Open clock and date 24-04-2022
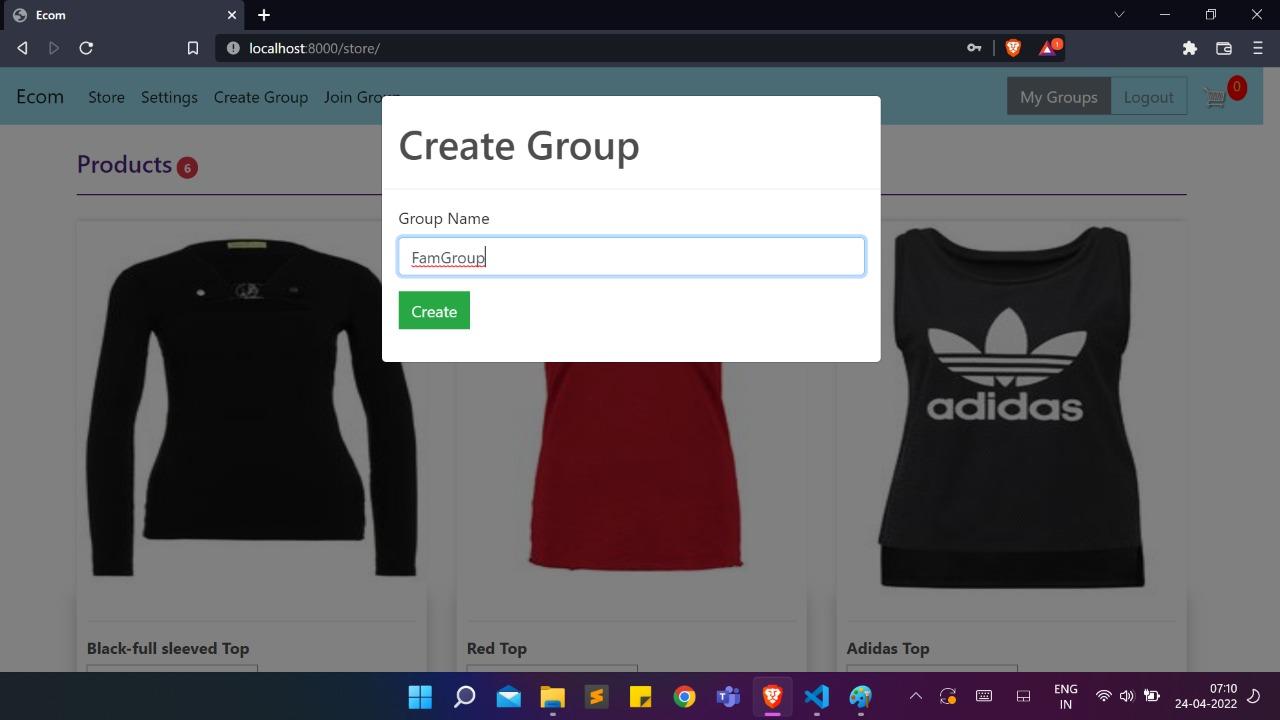The width and height of the screenshot is (1280, 720). pyautogui.click(x=1206, y=696)
